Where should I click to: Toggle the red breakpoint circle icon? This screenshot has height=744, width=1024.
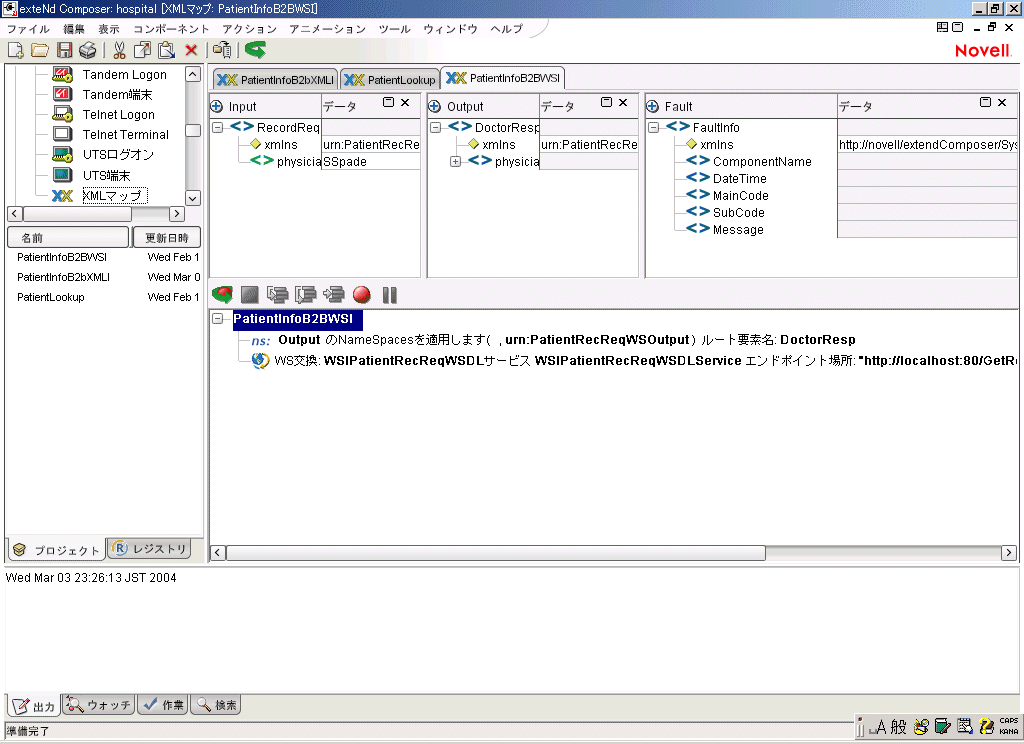click(362, 295)
